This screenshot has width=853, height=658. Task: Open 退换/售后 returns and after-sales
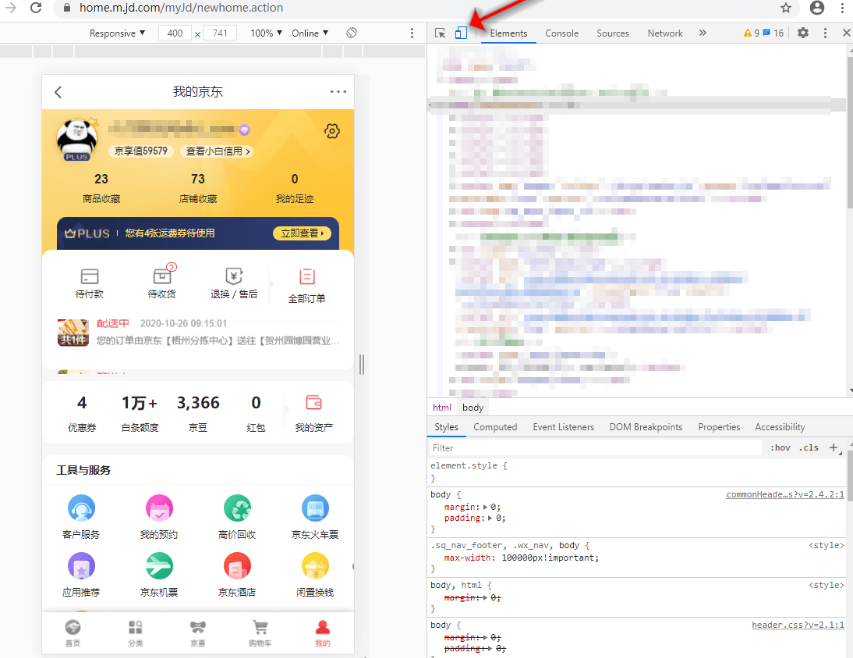tap(234, 283)
